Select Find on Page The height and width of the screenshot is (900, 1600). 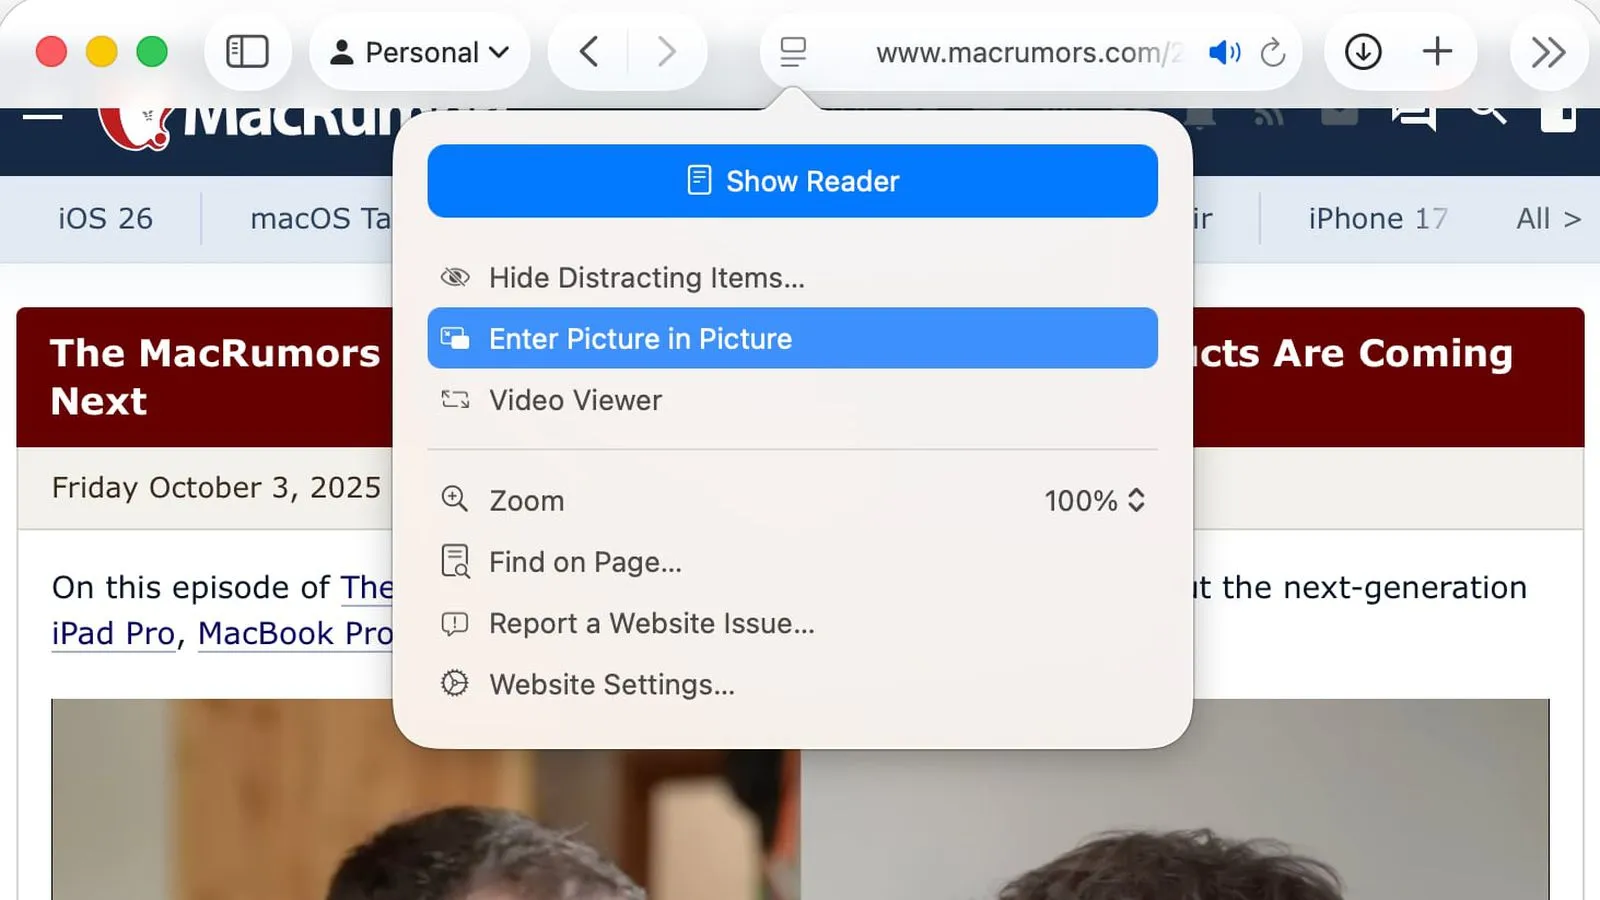click(x=585, y=562)
